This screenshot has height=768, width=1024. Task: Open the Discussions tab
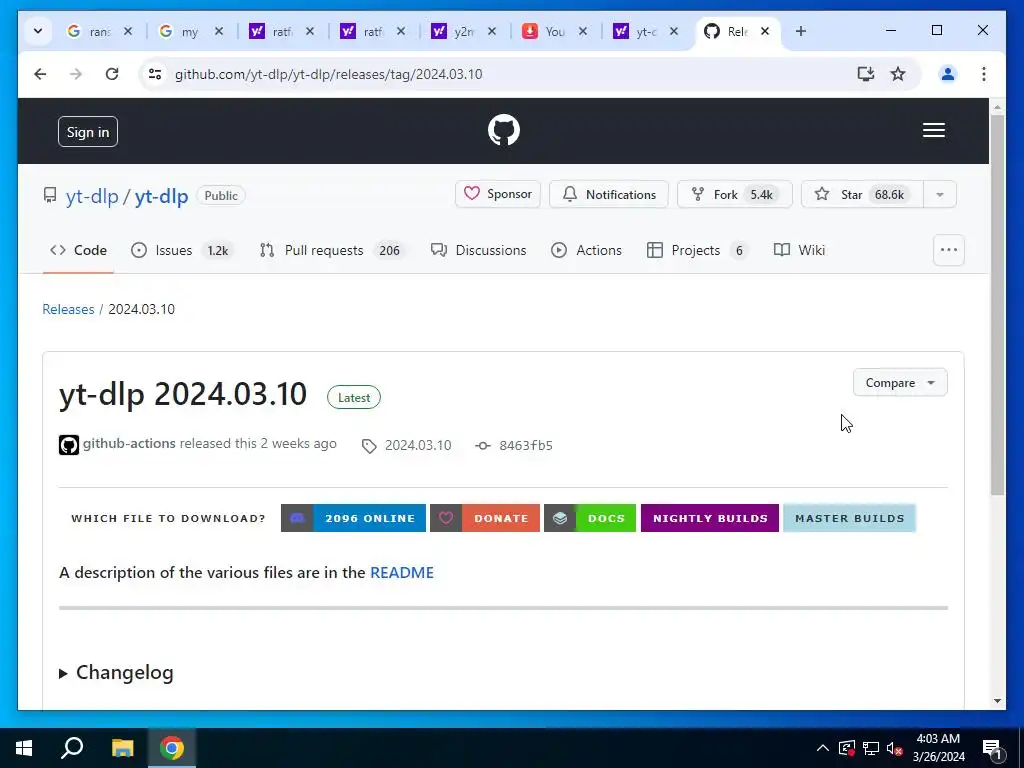tap(479, 250)
